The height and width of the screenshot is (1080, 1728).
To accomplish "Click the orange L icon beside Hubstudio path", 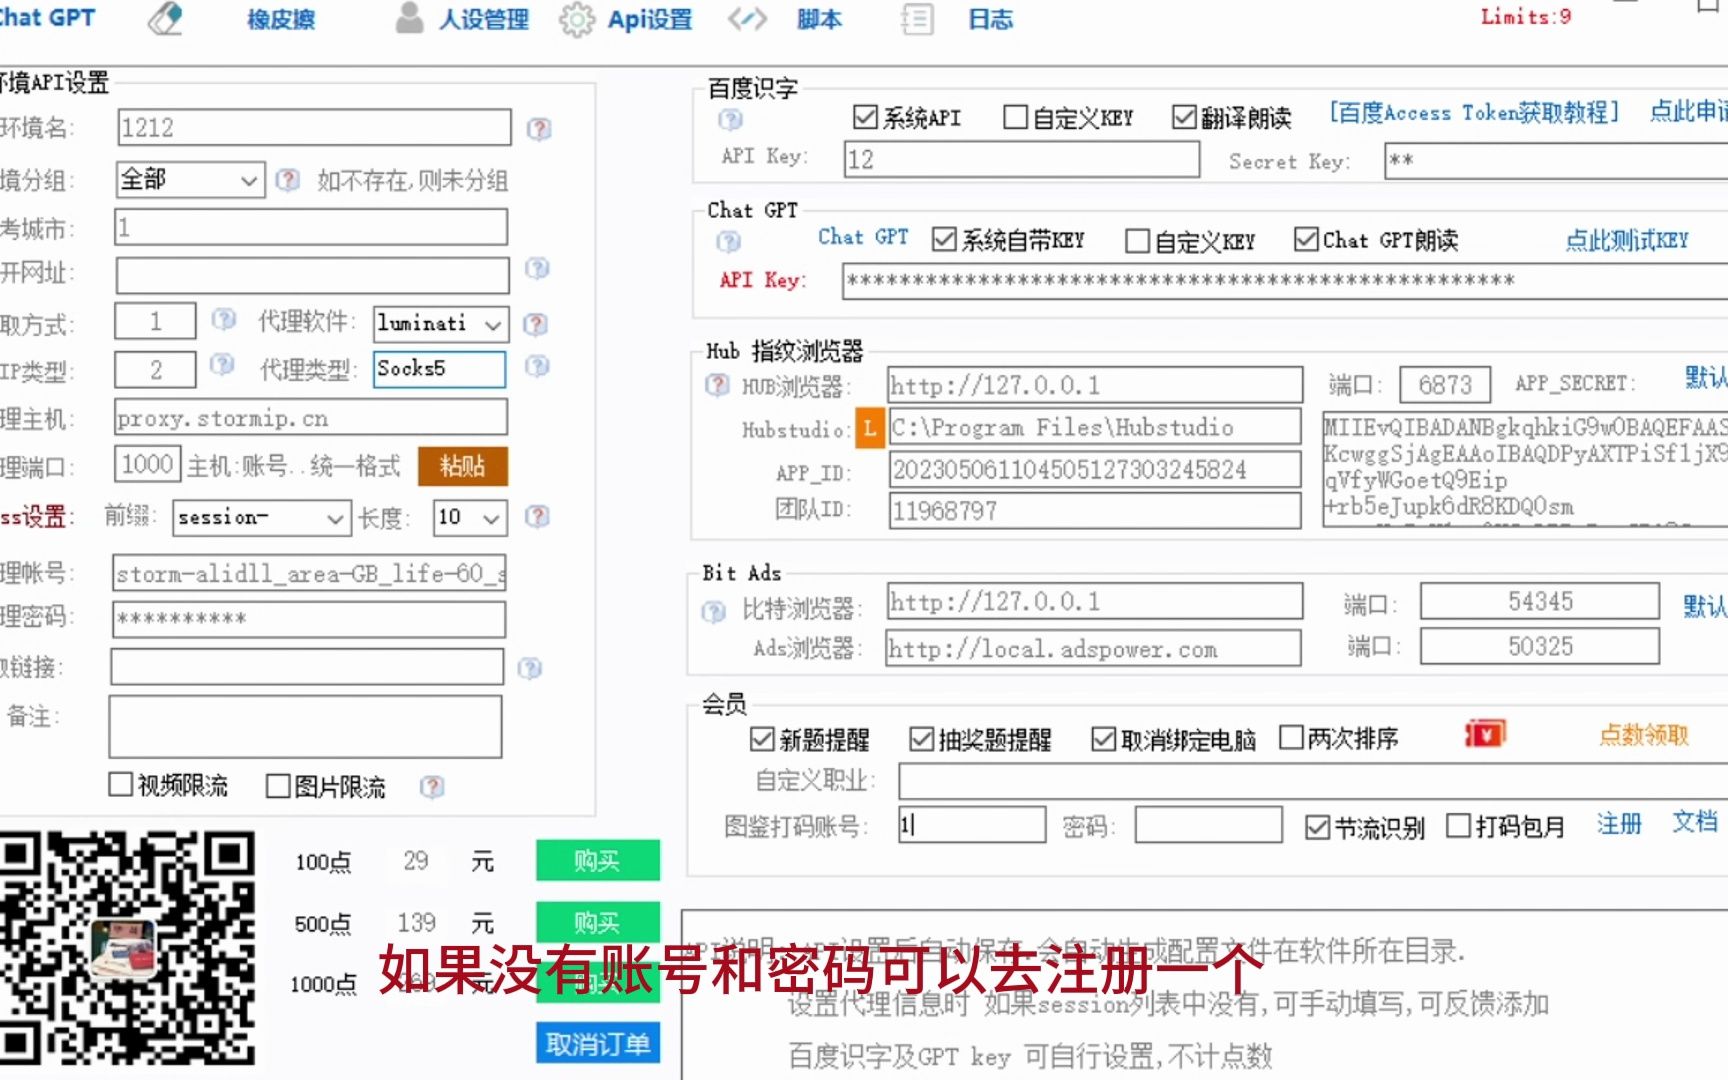I will point(870,429).
